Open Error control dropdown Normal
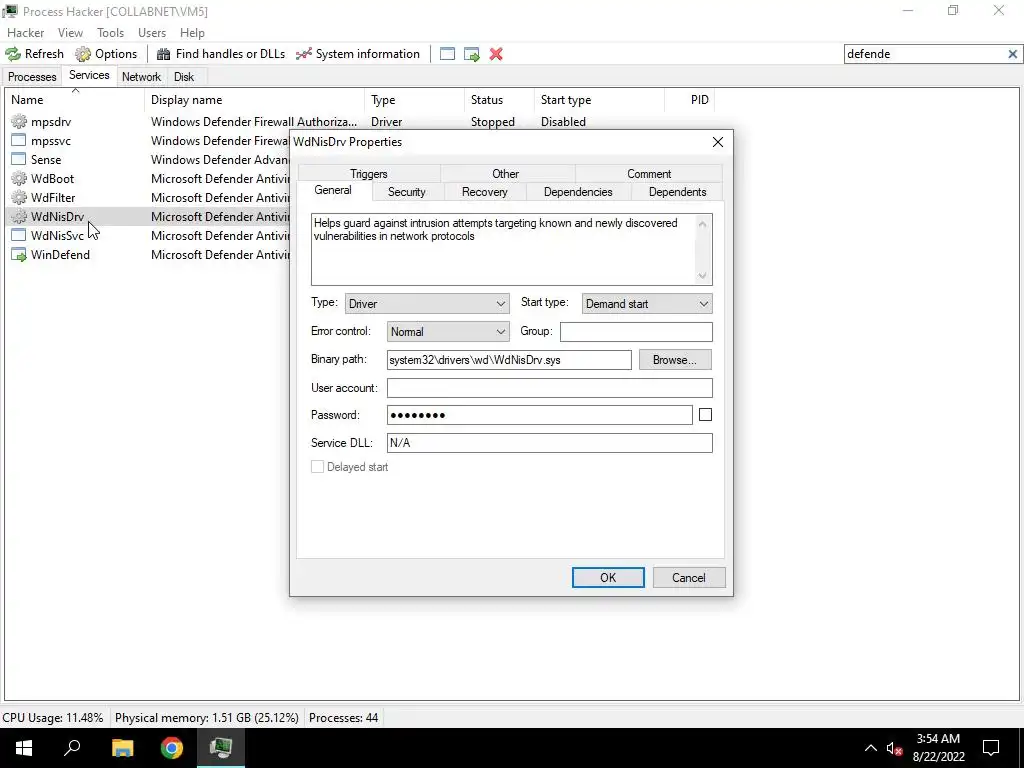 pyautogui.click(x=448, y=332)
